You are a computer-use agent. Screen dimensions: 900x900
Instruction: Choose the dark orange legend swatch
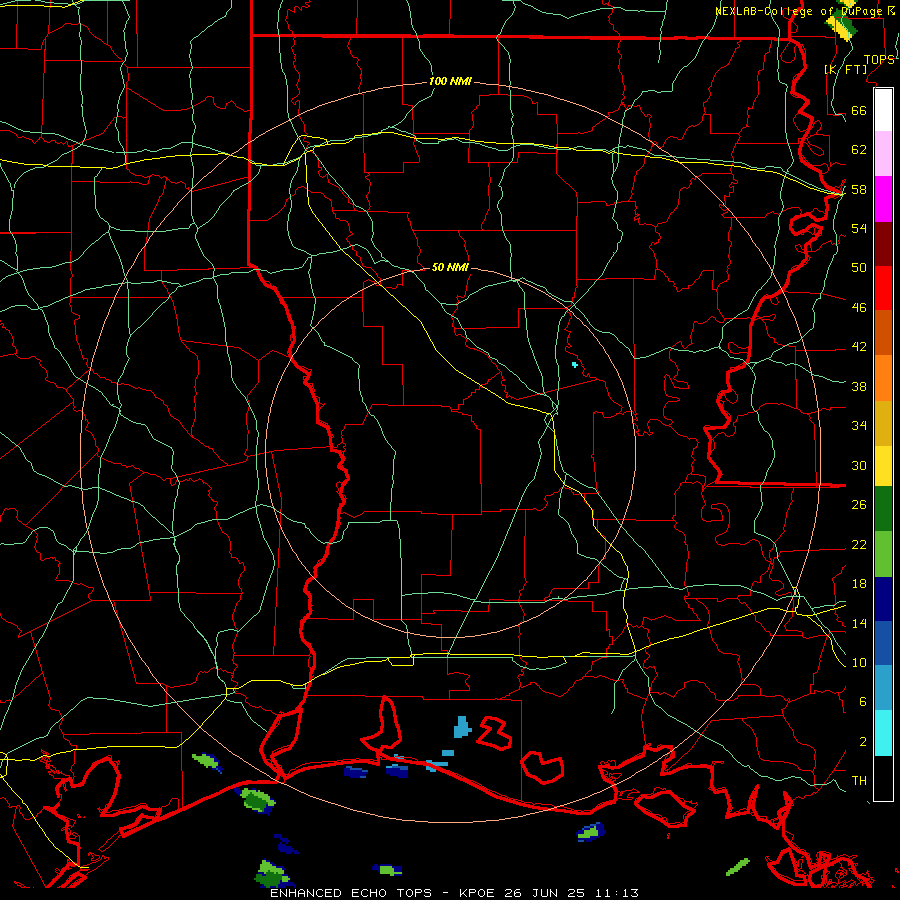[x=883, y=333]
